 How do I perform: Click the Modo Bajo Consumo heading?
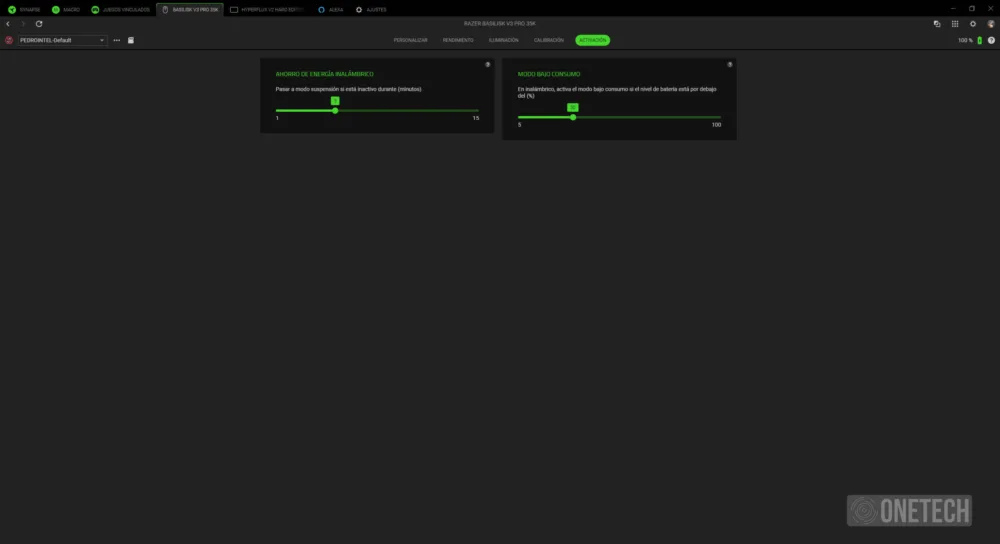click(x=549, y=74)
